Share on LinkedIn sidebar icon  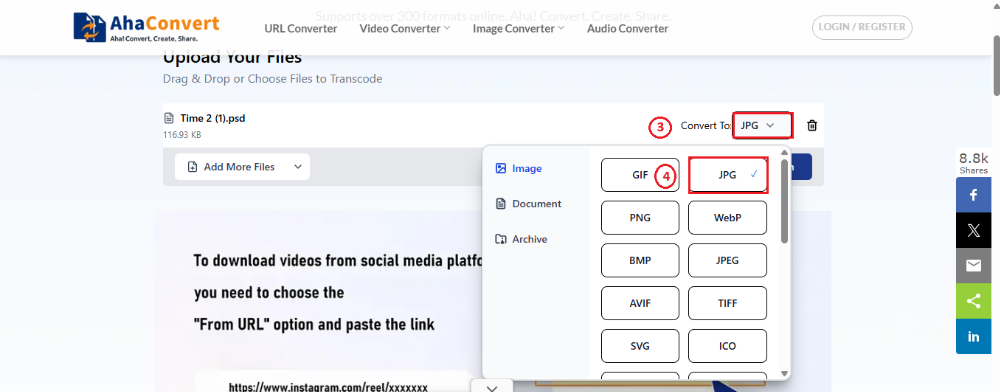click(973, 337)
